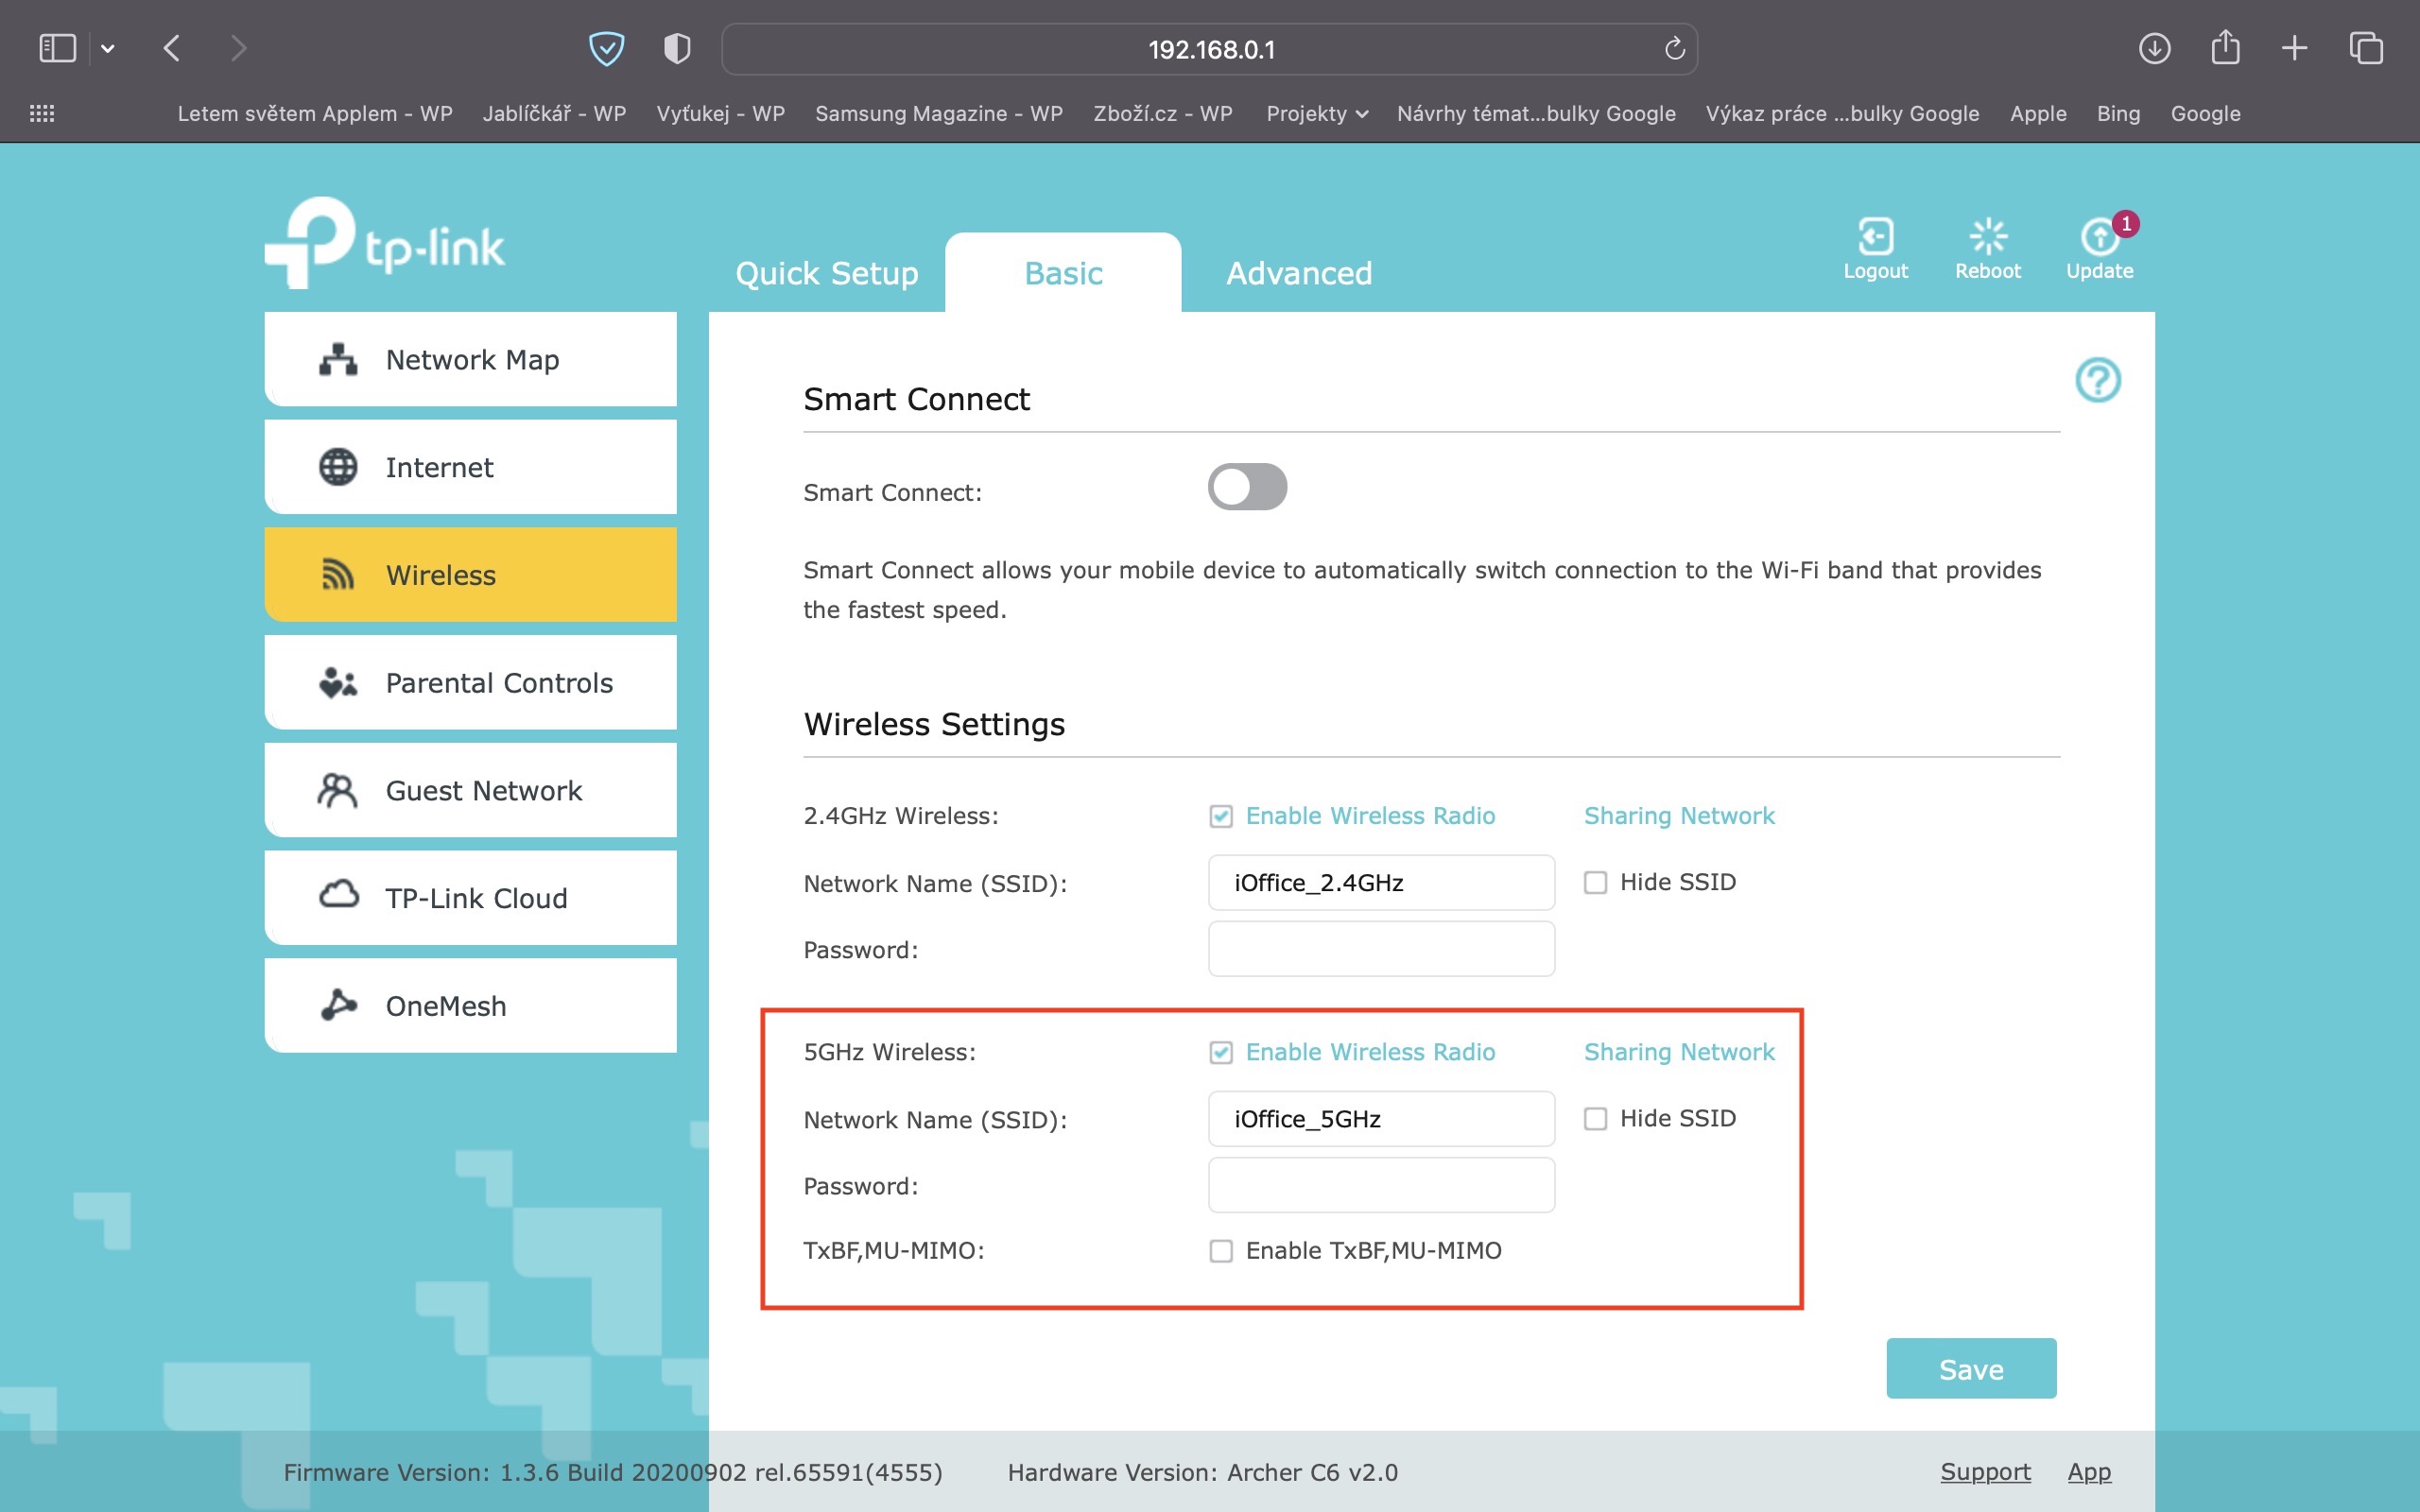The height and width of the screenshot is (1512, 2420).
Task: Click the Reboot icon
Action: pyautogui.click(x=1987, y=238)
